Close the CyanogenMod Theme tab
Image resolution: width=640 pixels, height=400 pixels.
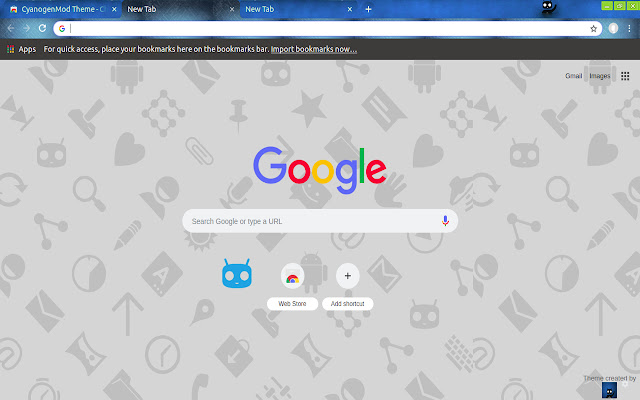point(114,9)
